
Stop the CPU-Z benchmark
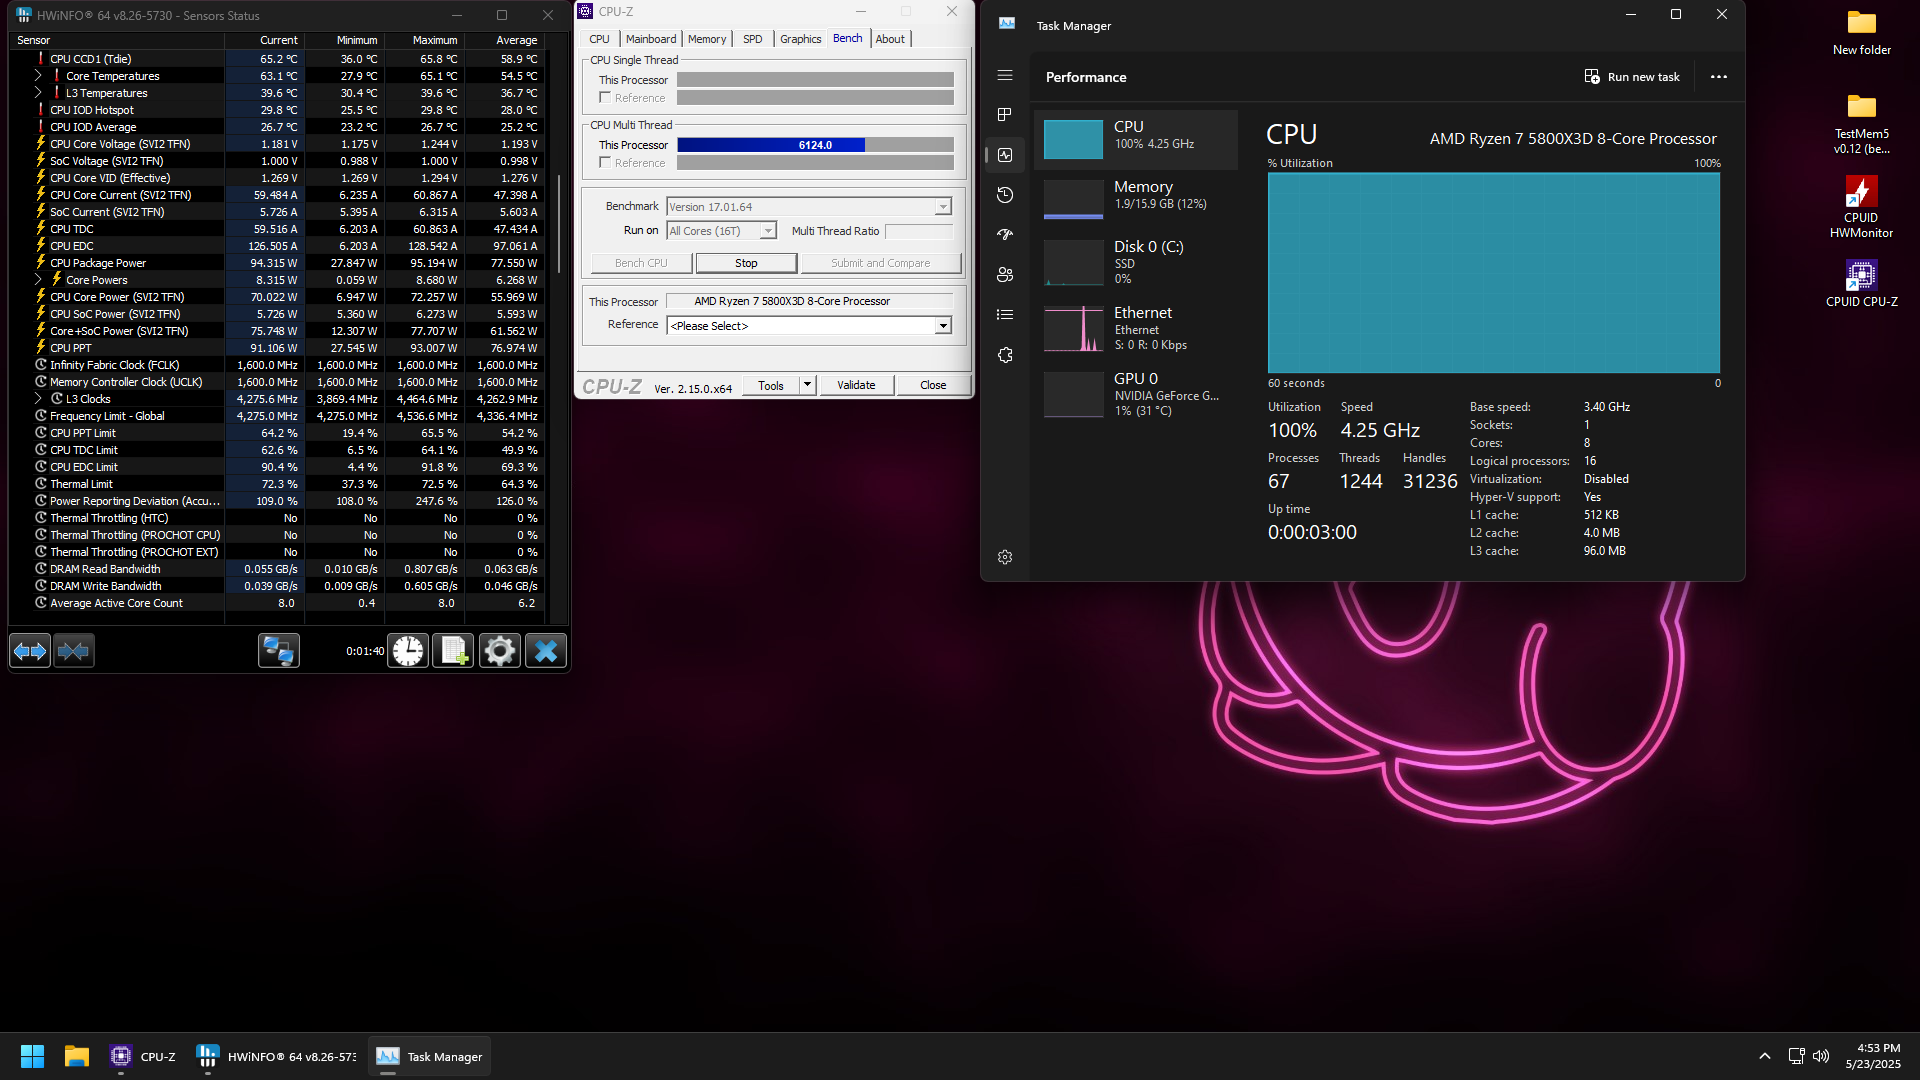(746, 263)
